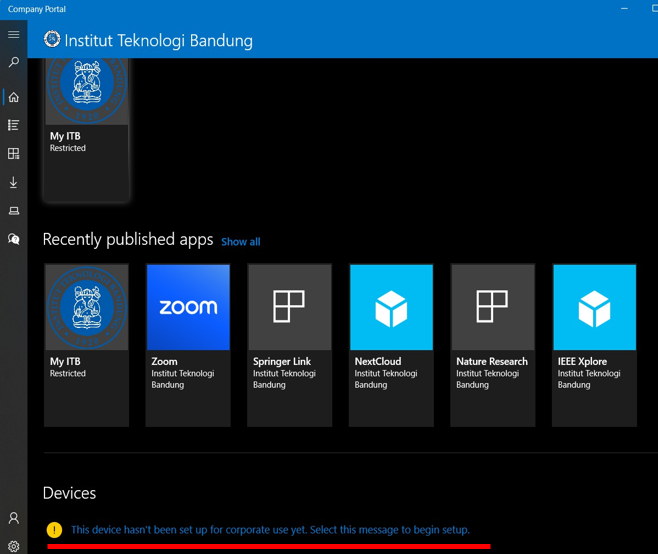Open the user account icon
The width and height of the screenshot is (658, 554).
(x=13, y=518)
